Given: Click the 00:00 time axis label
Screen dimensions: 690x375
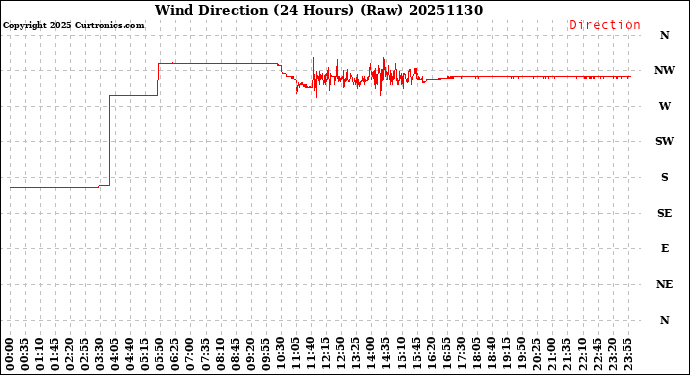Looking at the screenshot, I should (x=10, y=354).
